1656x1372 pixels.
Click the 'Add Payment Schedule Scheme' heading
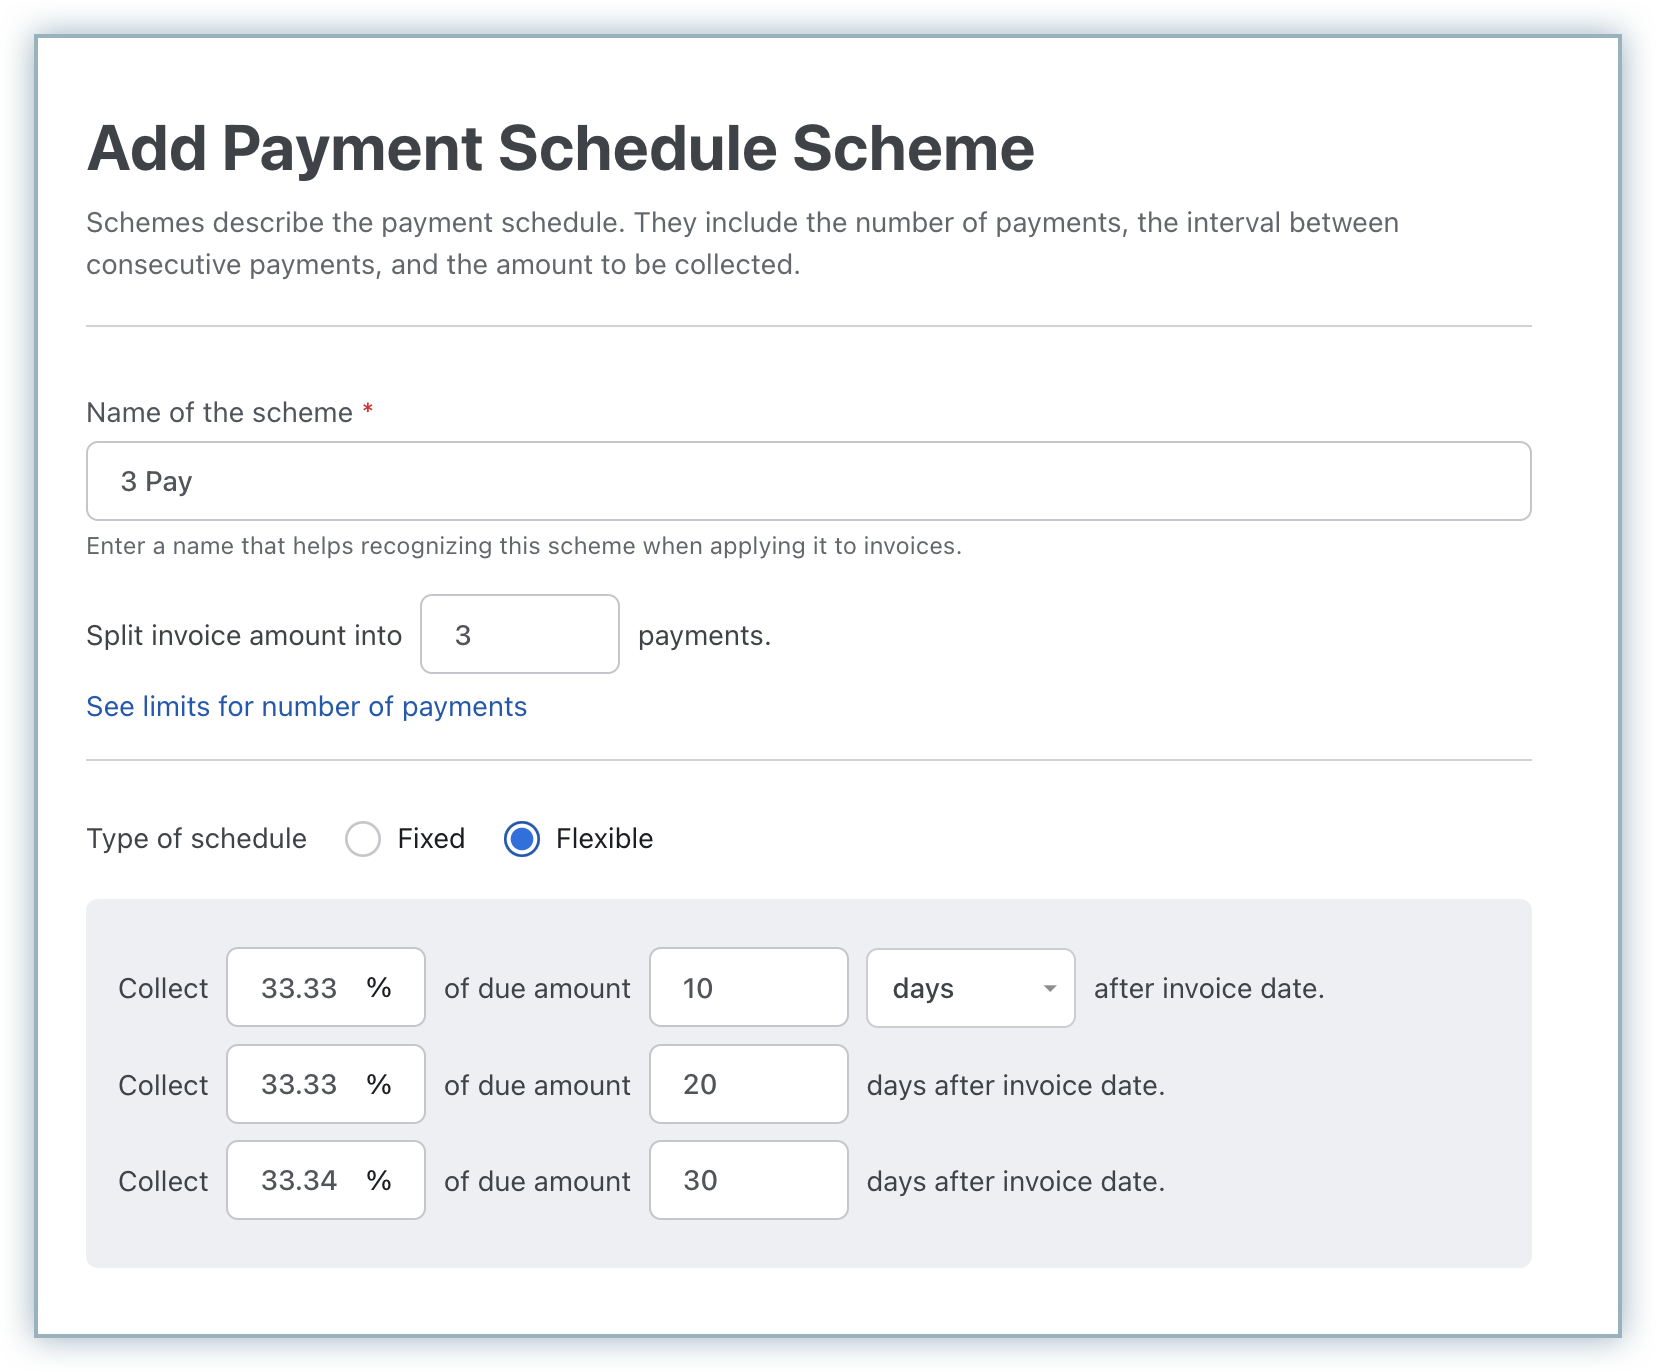560,149
